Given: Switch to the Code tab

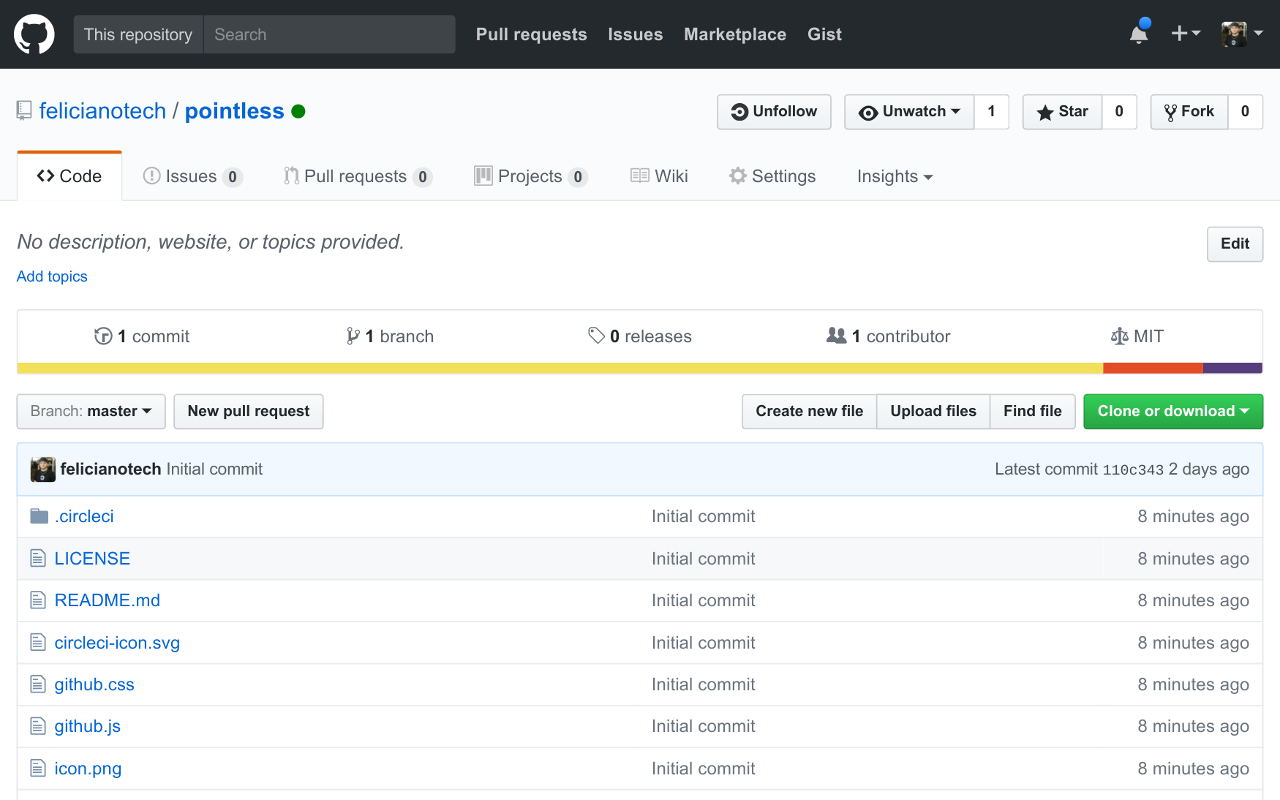Looking at the screenshot, I should pos(70,176).
